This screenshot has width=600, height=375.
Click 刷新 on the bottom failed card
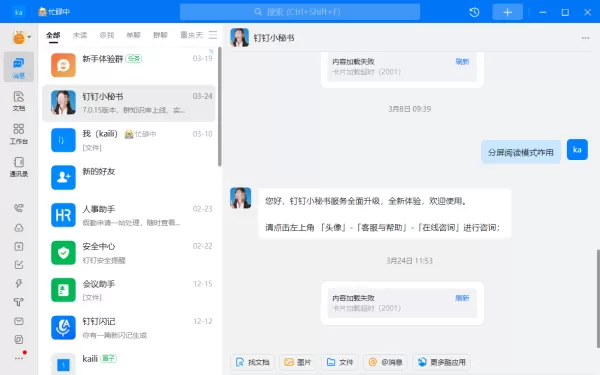click(462, 298)
